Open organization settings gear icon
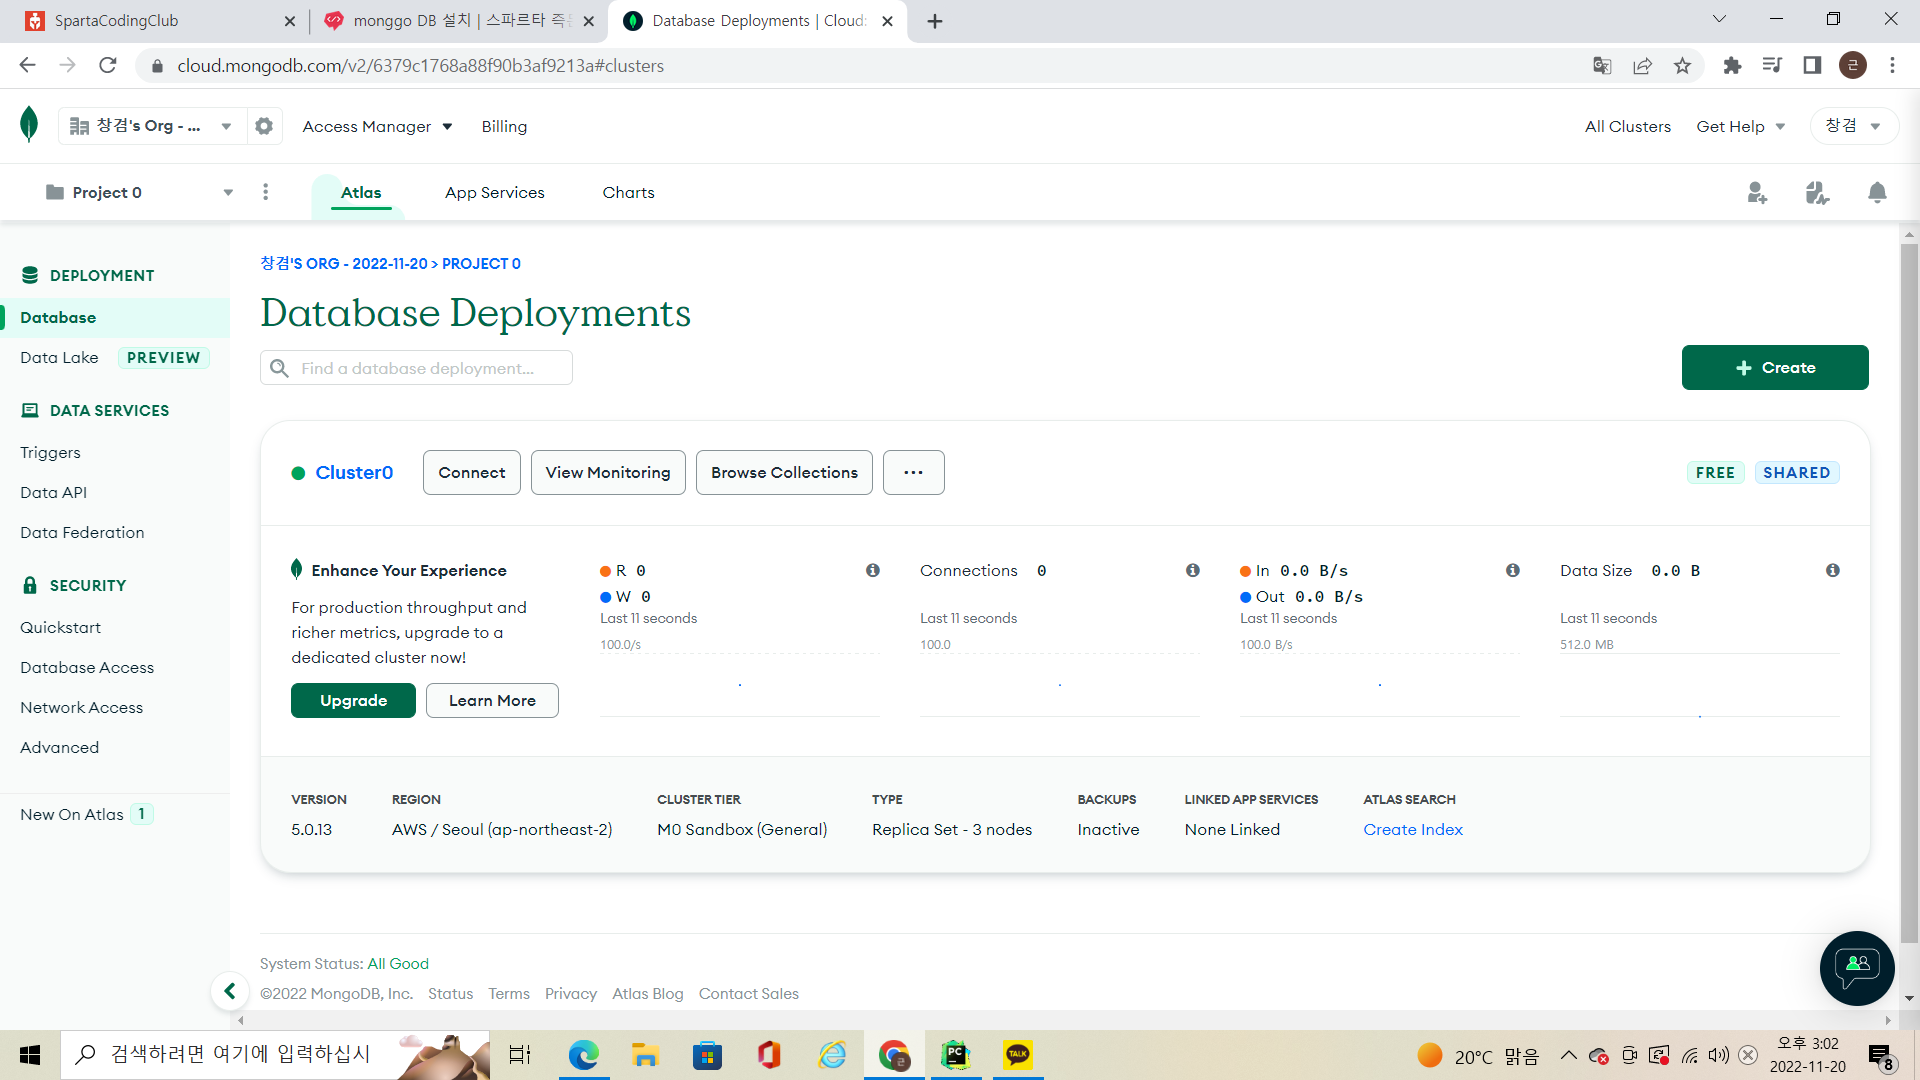Viewport: 1920px width, 1080px height. [264, 126]
